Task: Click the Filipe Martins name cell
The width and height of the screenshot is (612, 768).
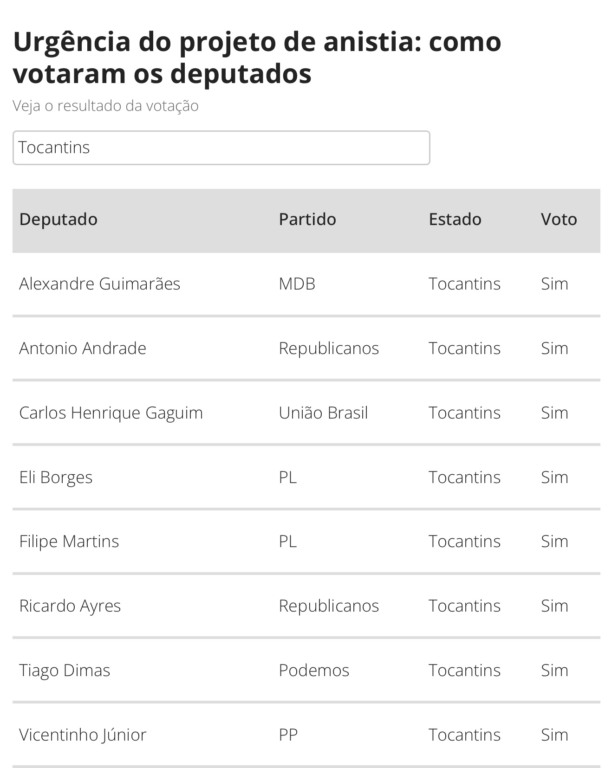Action: coord(69,542)
